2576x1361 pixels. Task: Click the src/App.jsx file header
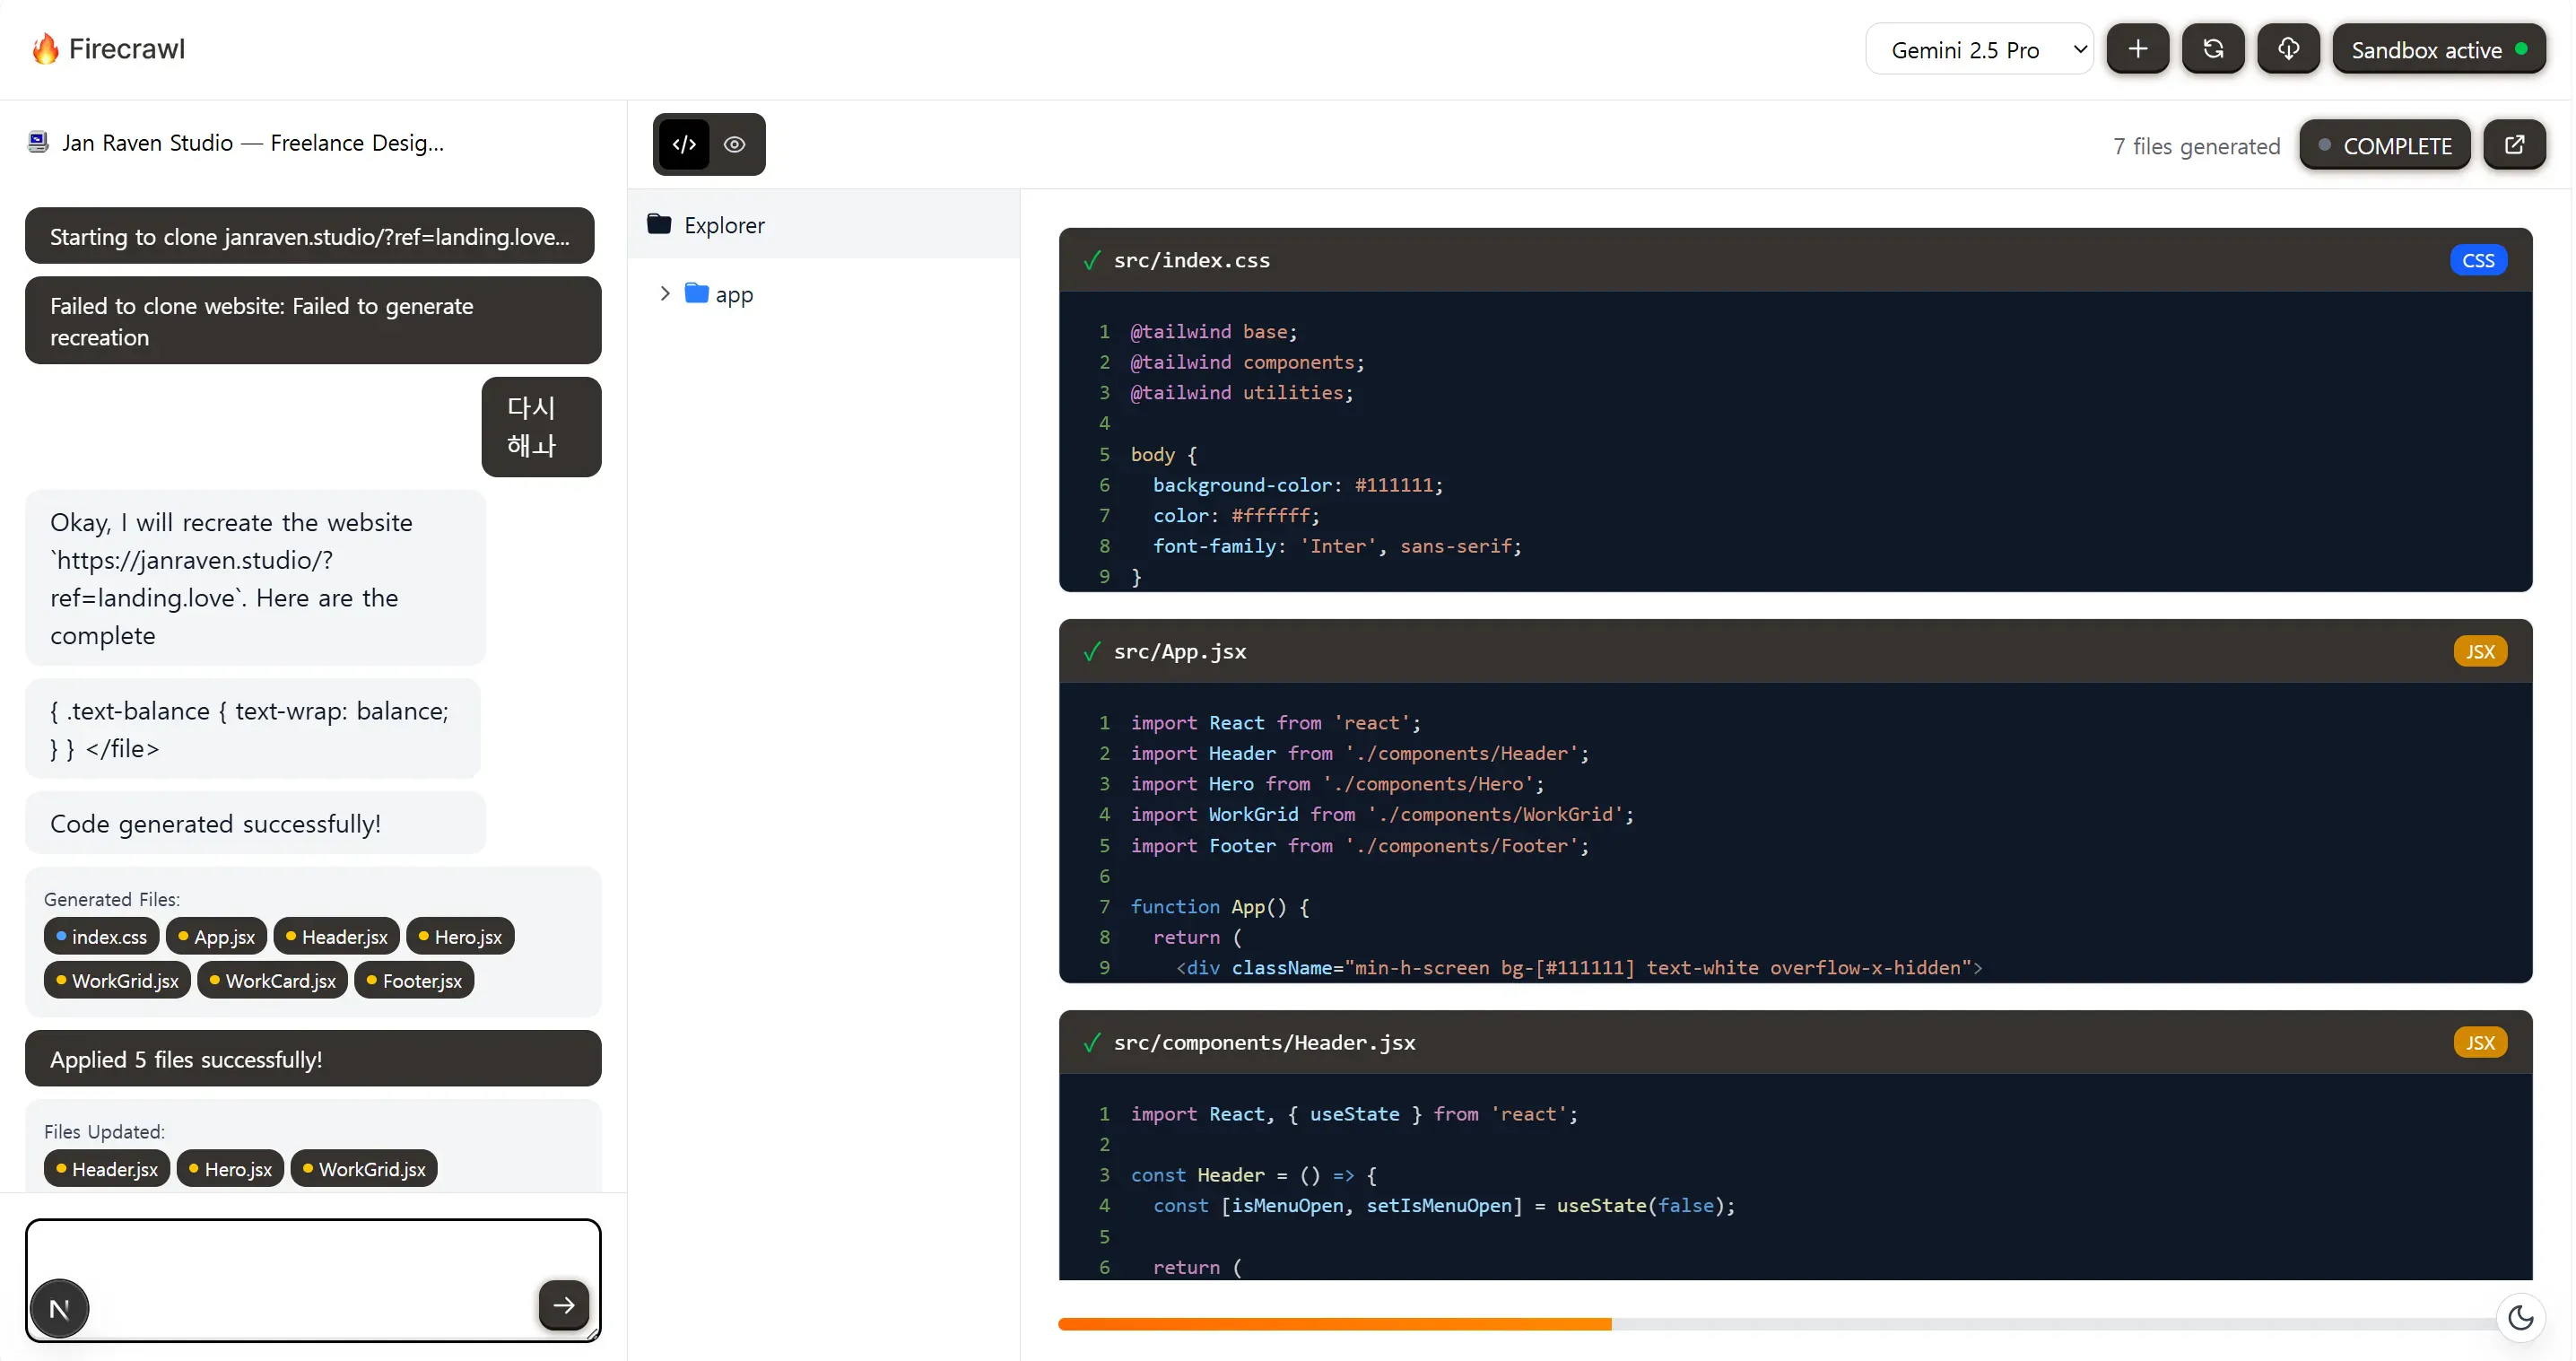[1795, 651]
